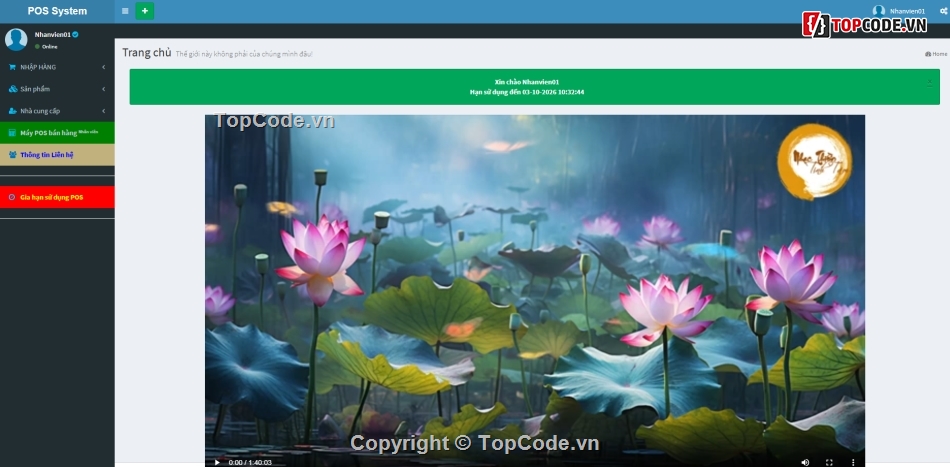950x467 pixels.
Task: Enter fullscreen mode for the video
Action: (x=829, y=462)
